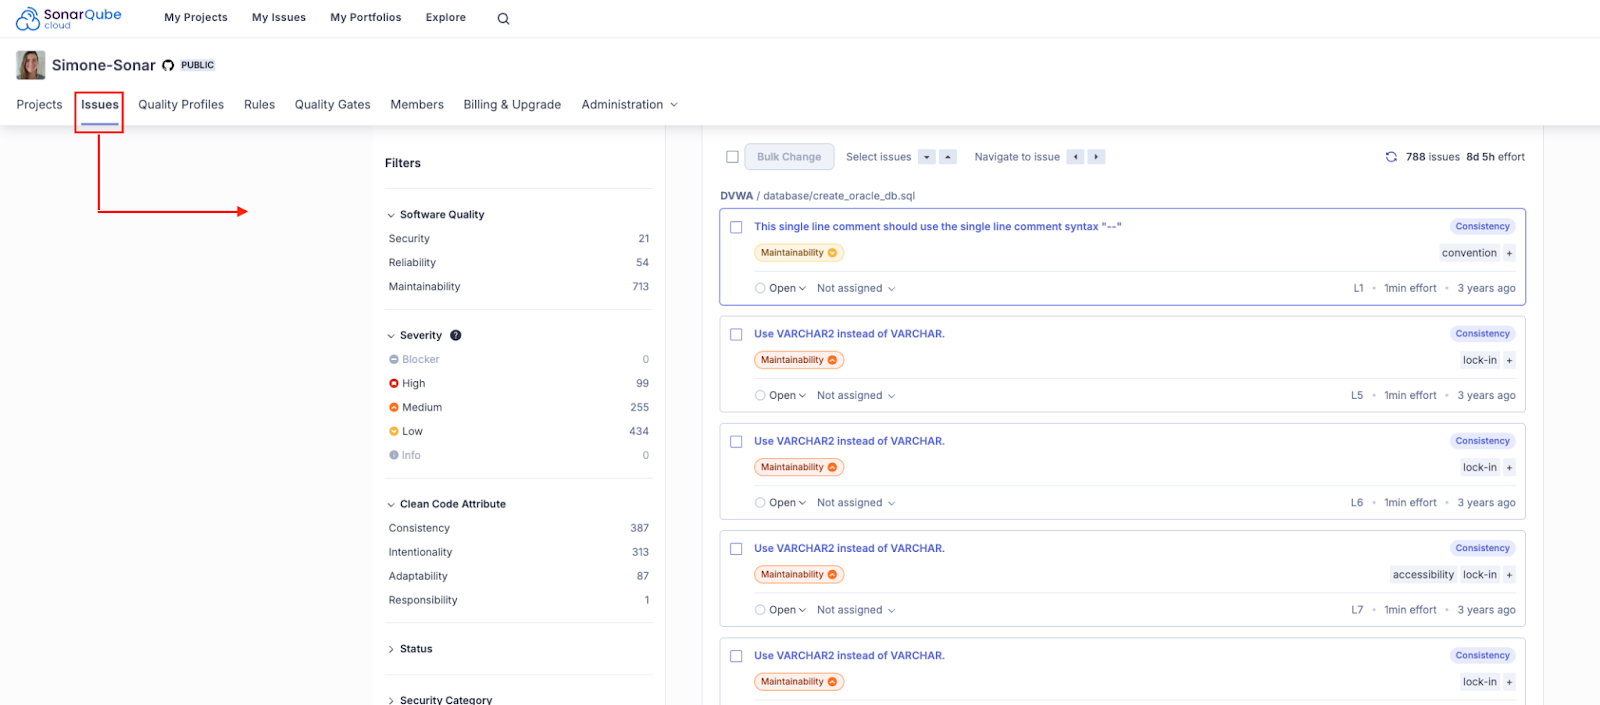Open the search magnifier icon
Image resolution: width=1600 pixels, height=705 pixels.
pyautogui.click(x=503, y=18)
